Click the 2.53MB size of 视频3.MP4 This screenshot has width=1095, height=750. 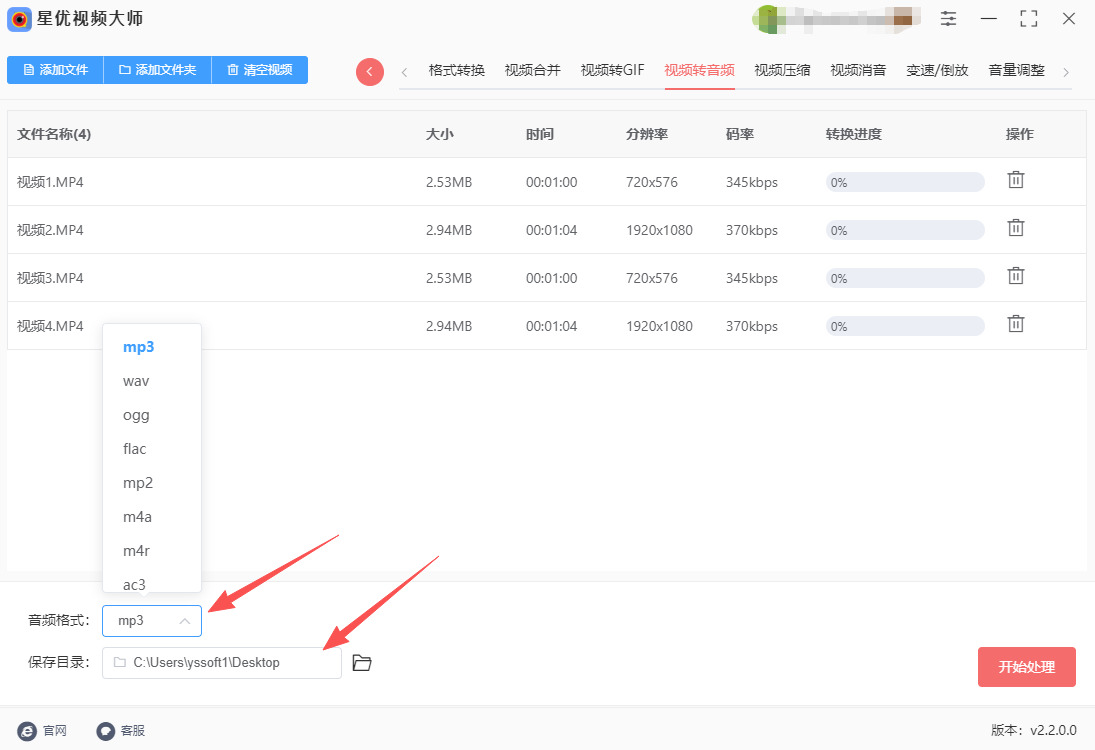(x=449, y=278)
